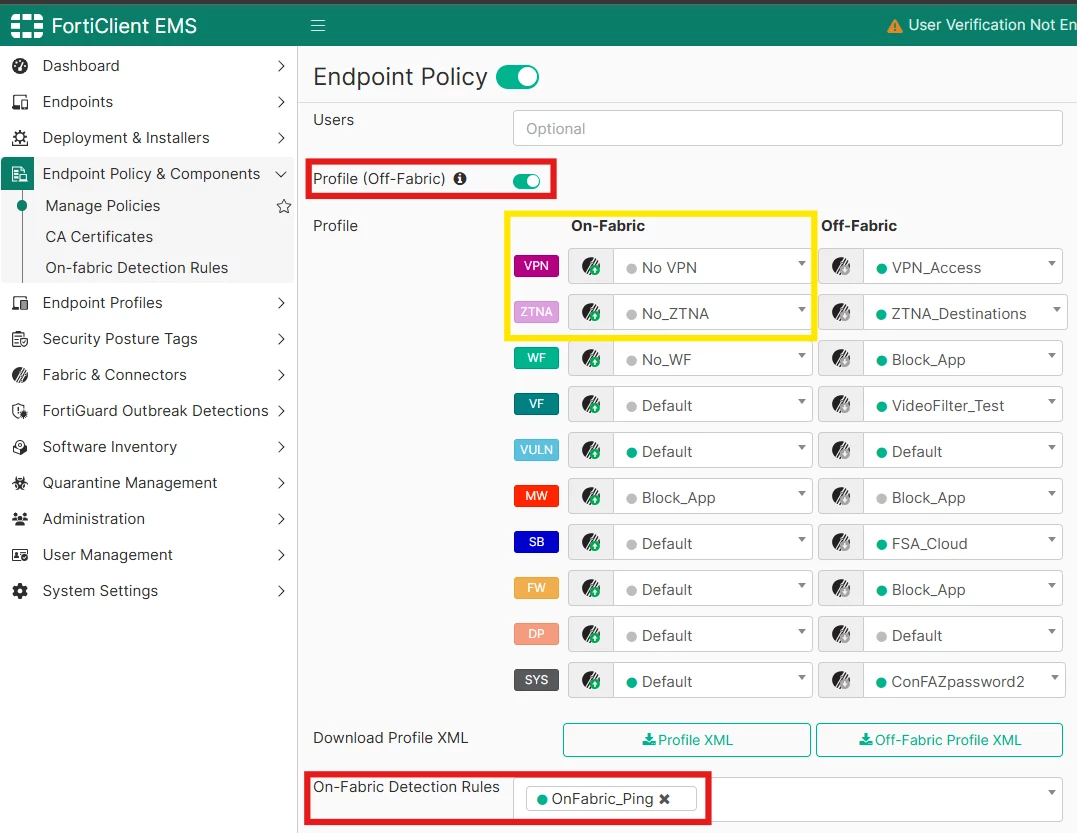Image resolution: width=1077 pixels, height=833 pixels.
Task: Click the Quarantine Management biohazard icon
Action: click(20, 483)
